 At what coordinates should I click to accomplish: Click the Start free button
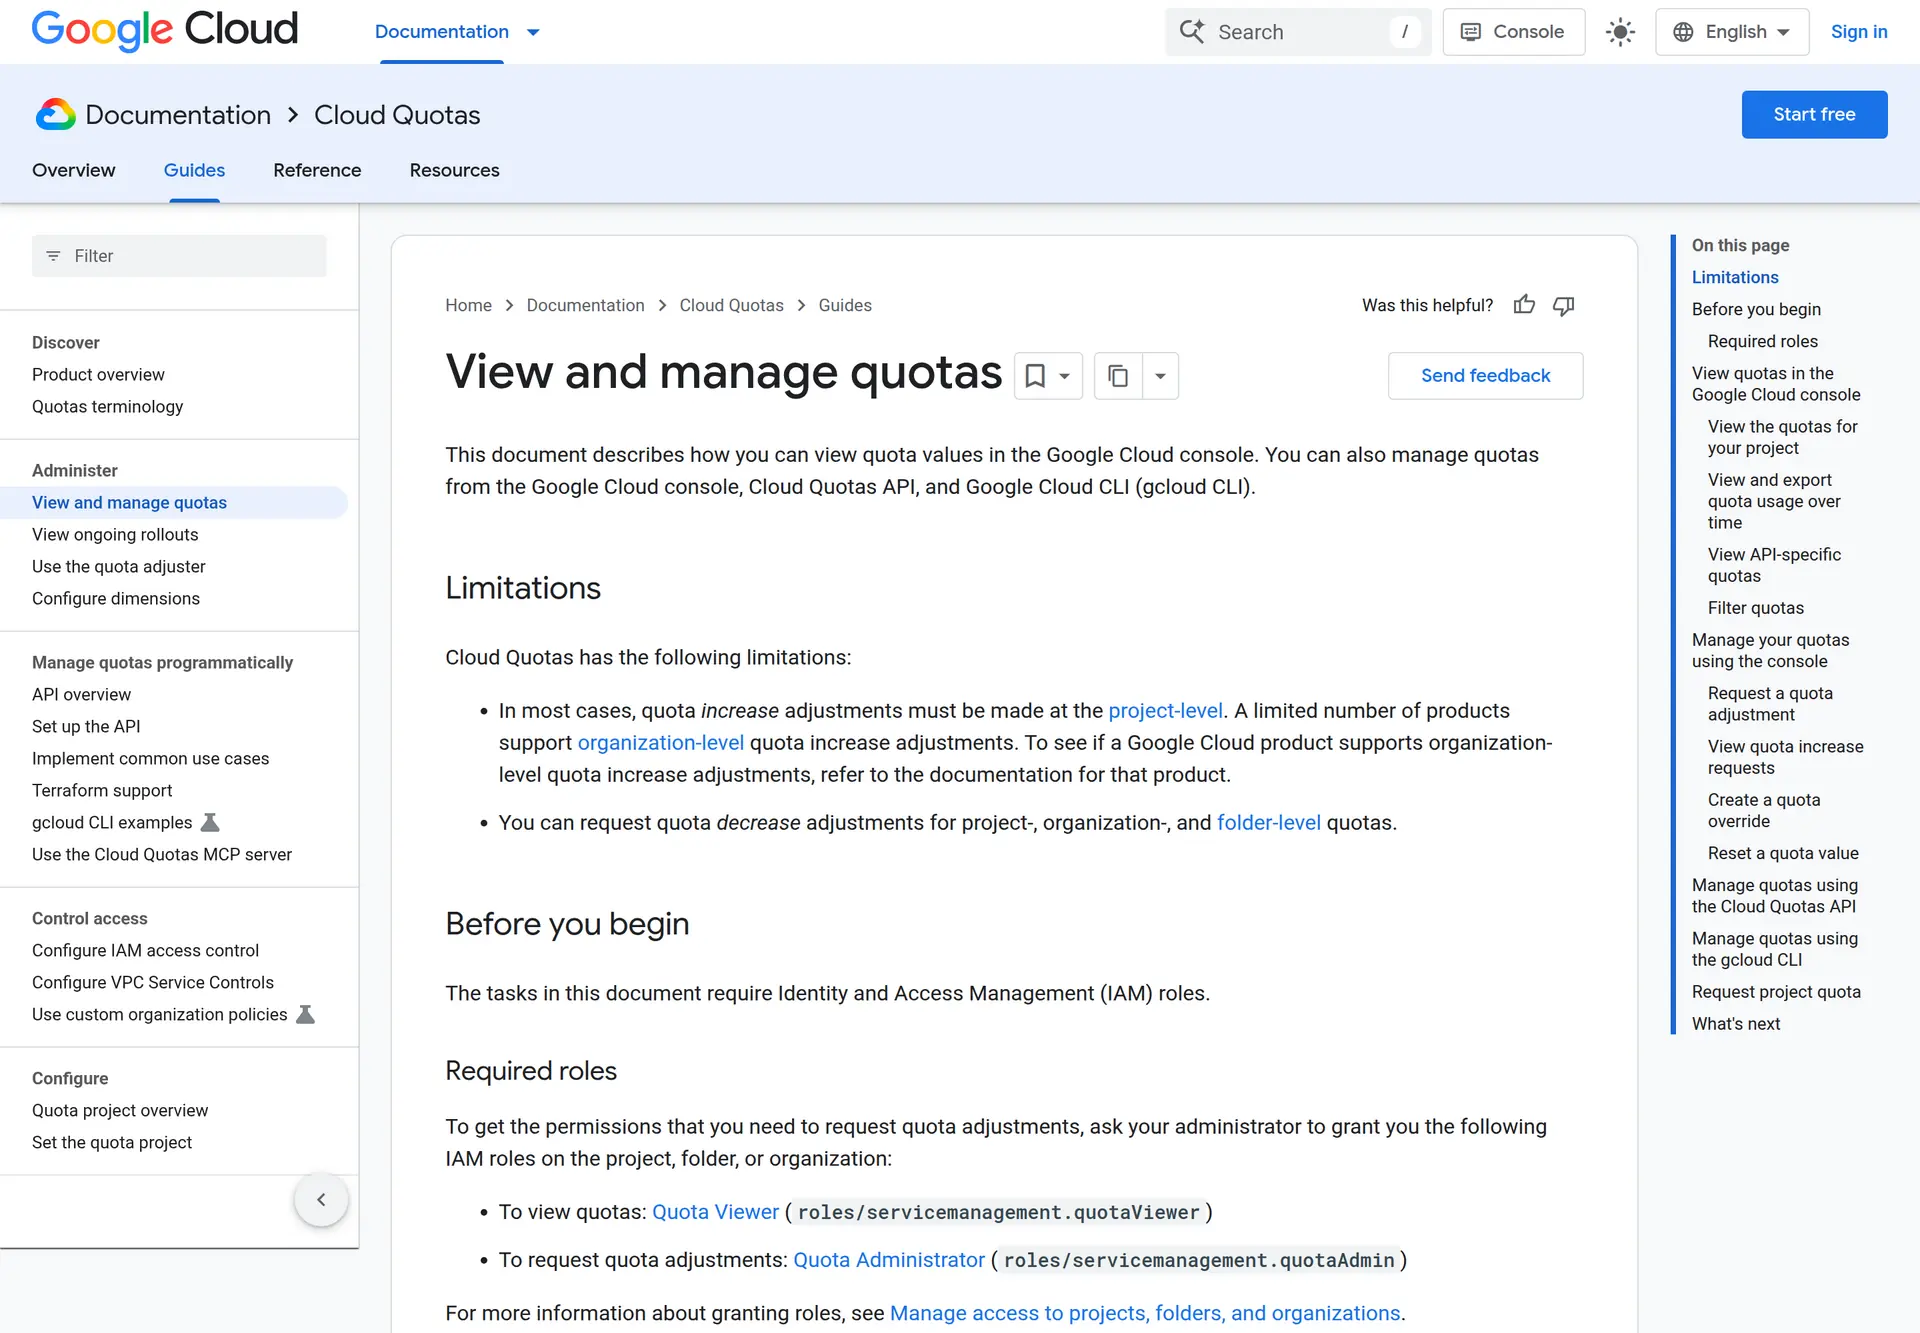click(1814, 114)
